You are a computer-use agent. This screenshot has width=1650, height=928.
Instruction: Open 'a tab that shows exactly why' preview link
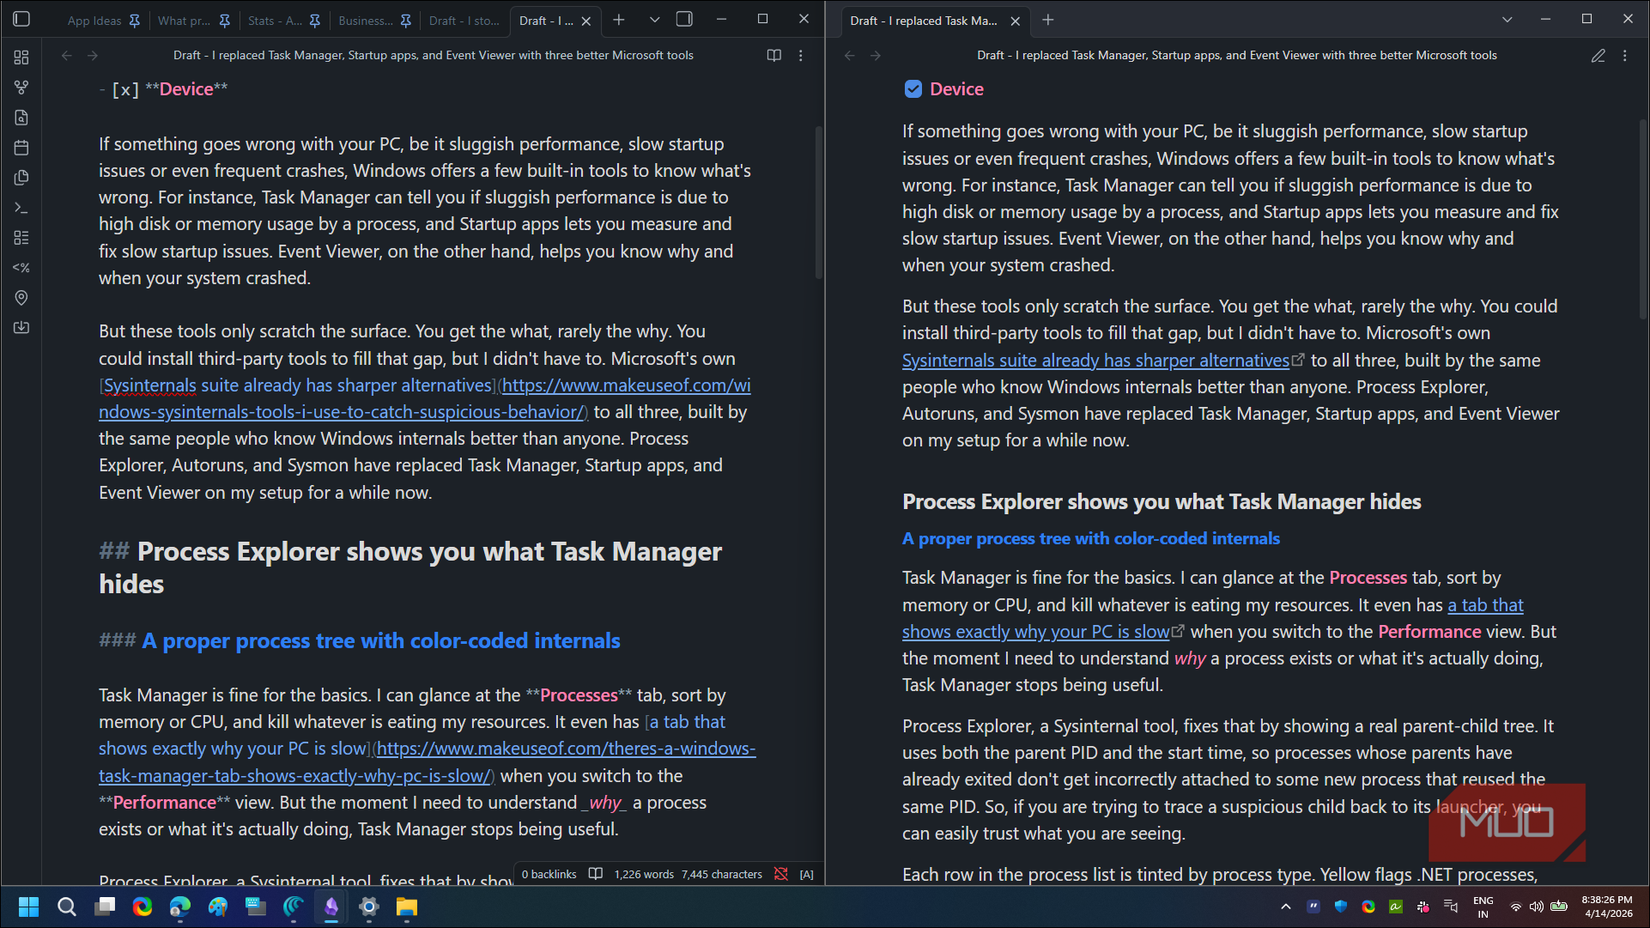tap(1212, 618)
